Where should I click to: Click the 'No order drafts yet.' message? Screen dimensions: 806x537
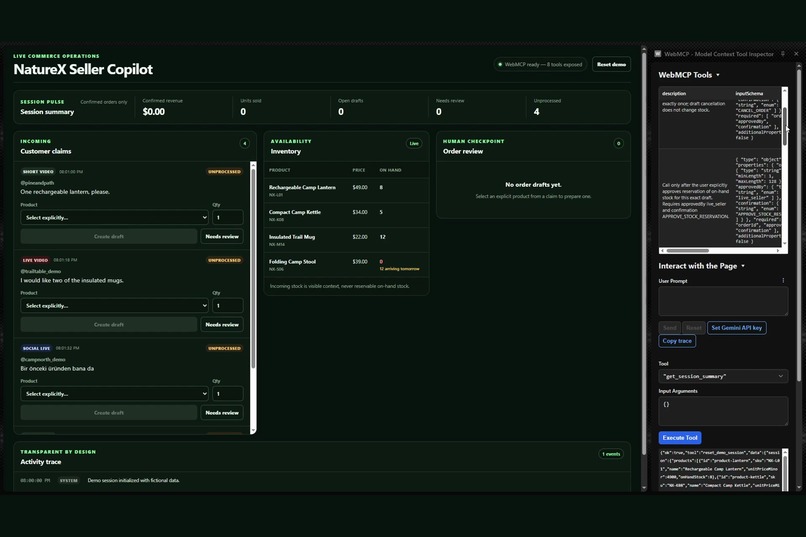[x=533, y=184]
